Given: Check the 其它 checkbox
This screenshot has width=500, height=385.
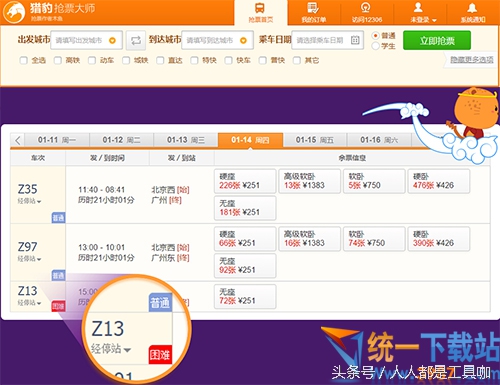Looking at the screenshot, I should click(x=297, y=60).
